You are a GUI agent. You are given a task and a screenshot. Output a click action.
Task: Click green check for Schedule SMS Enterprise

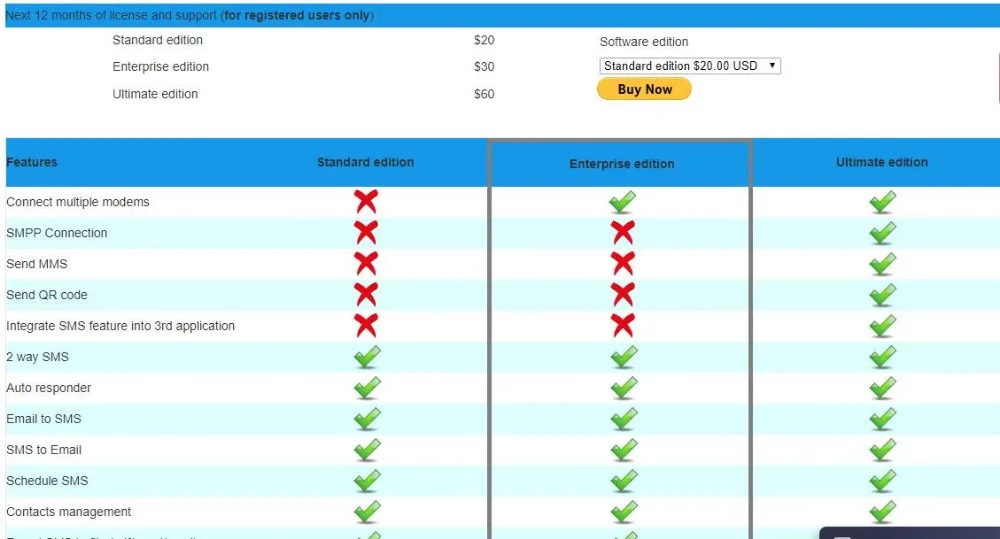pos(624,480)
